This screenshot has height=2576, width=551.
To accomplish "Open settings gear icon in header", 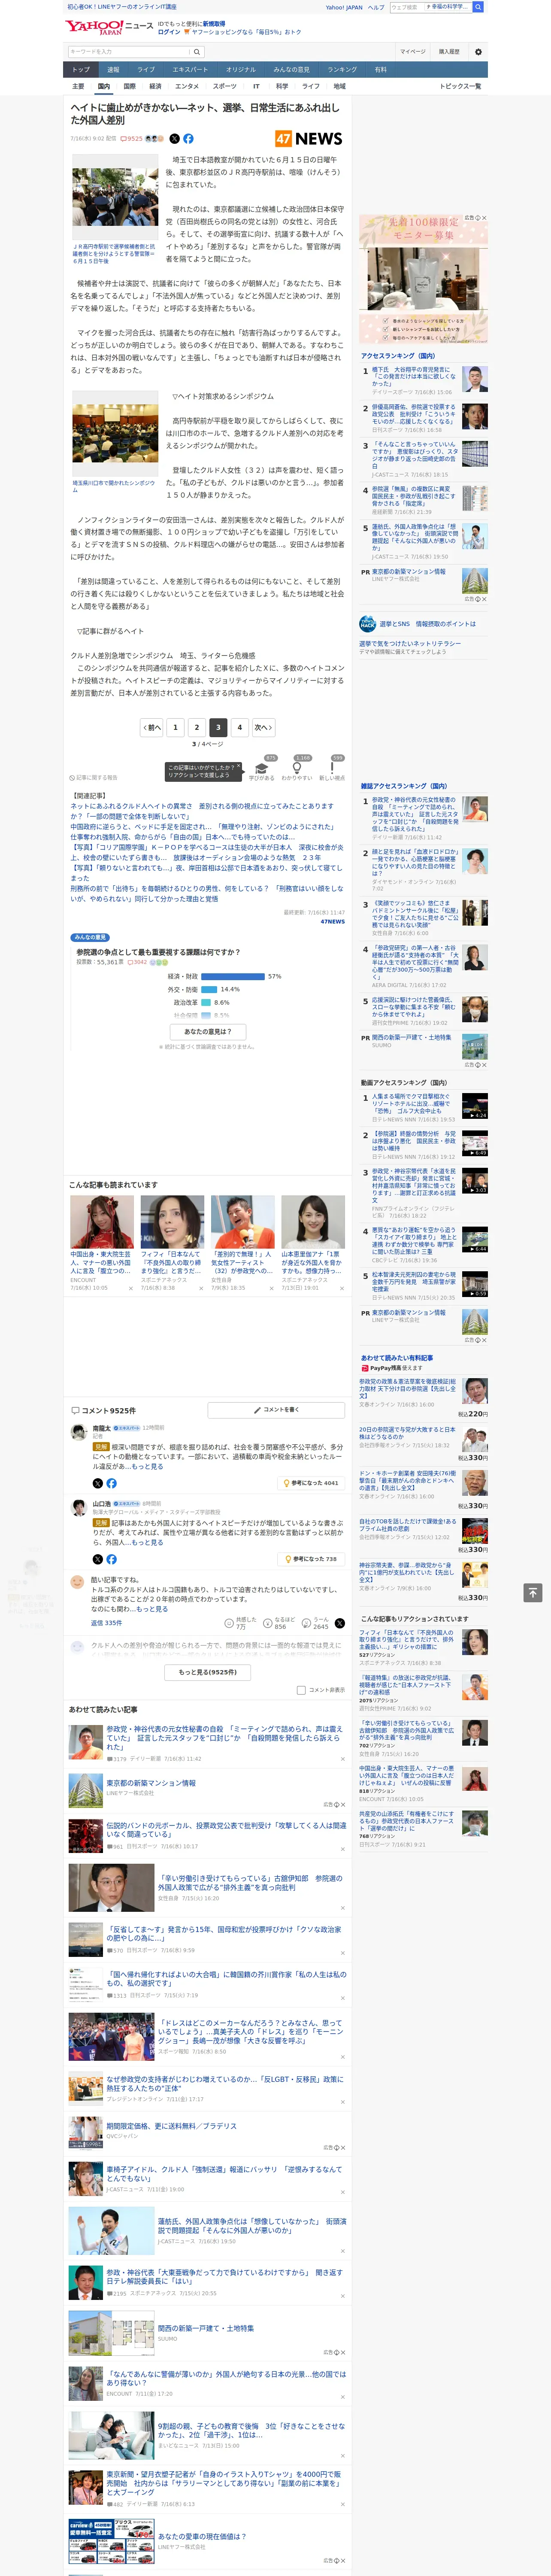I will coord(477,51).
